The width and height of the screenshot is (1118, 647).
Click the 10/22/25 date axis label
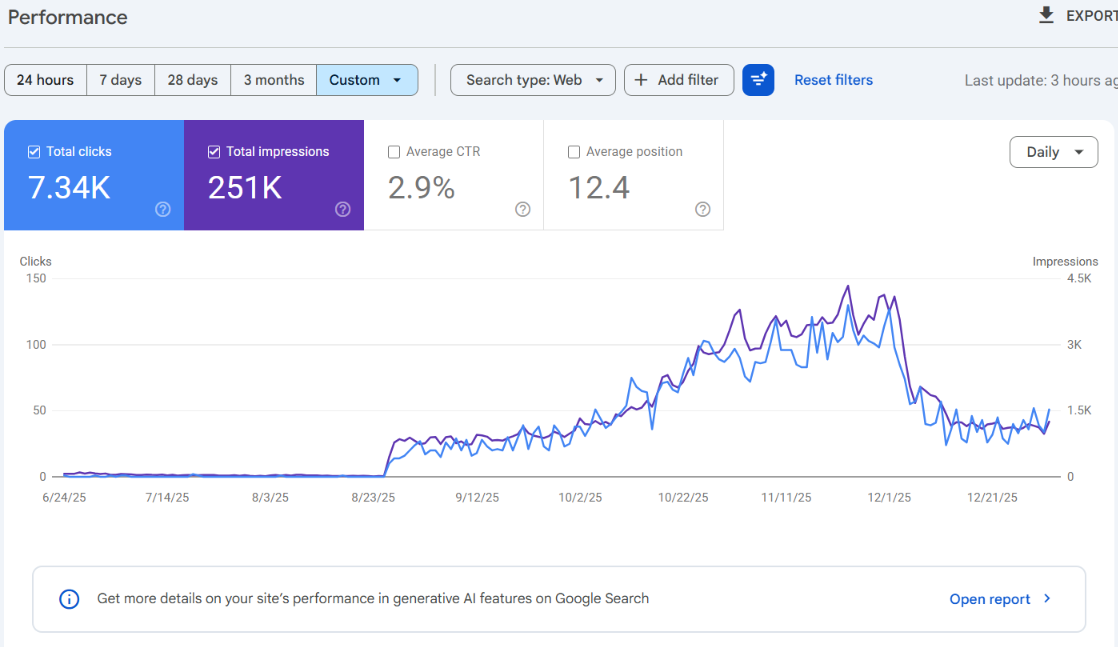683,497
